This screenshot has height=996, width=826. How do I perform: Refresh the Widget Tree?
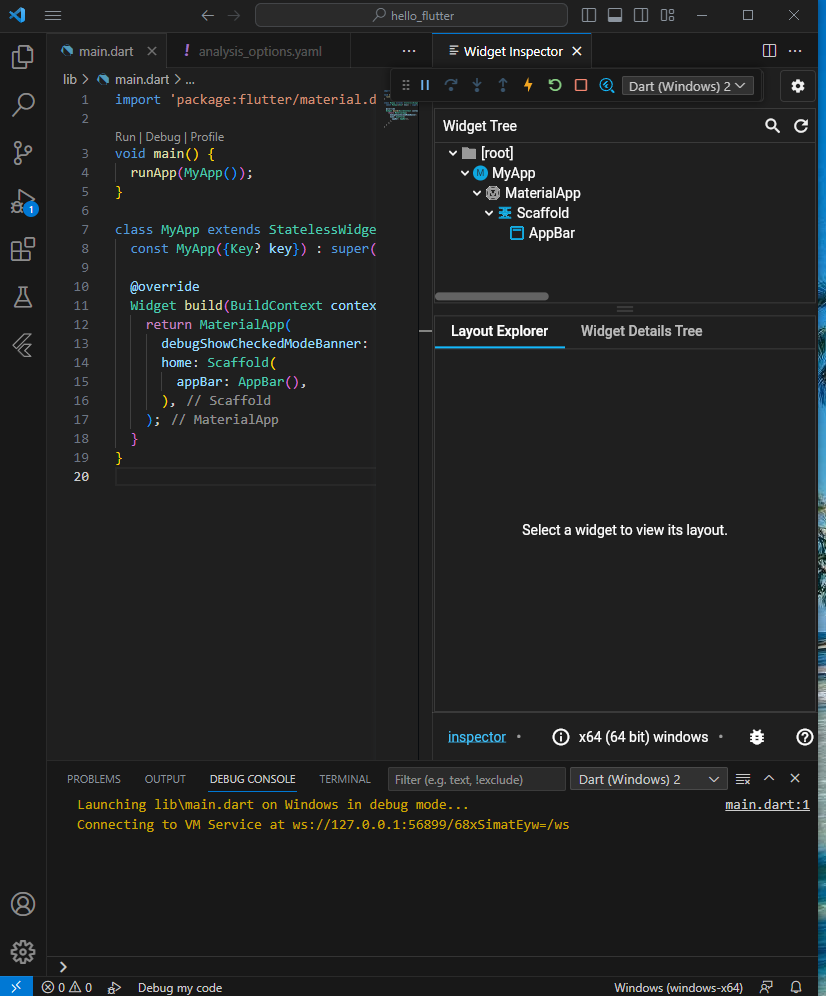(x=801, y=126)
